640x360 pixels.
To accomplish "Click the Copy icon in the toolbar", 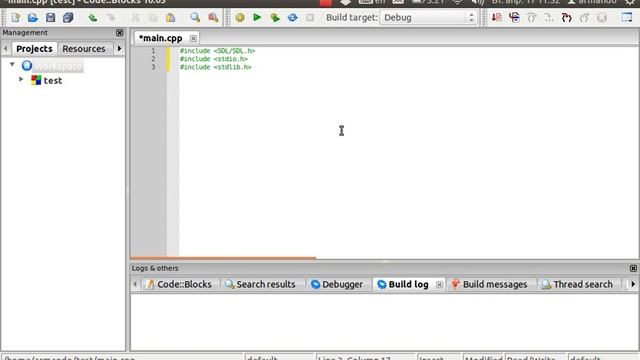I will click(153, 18).
